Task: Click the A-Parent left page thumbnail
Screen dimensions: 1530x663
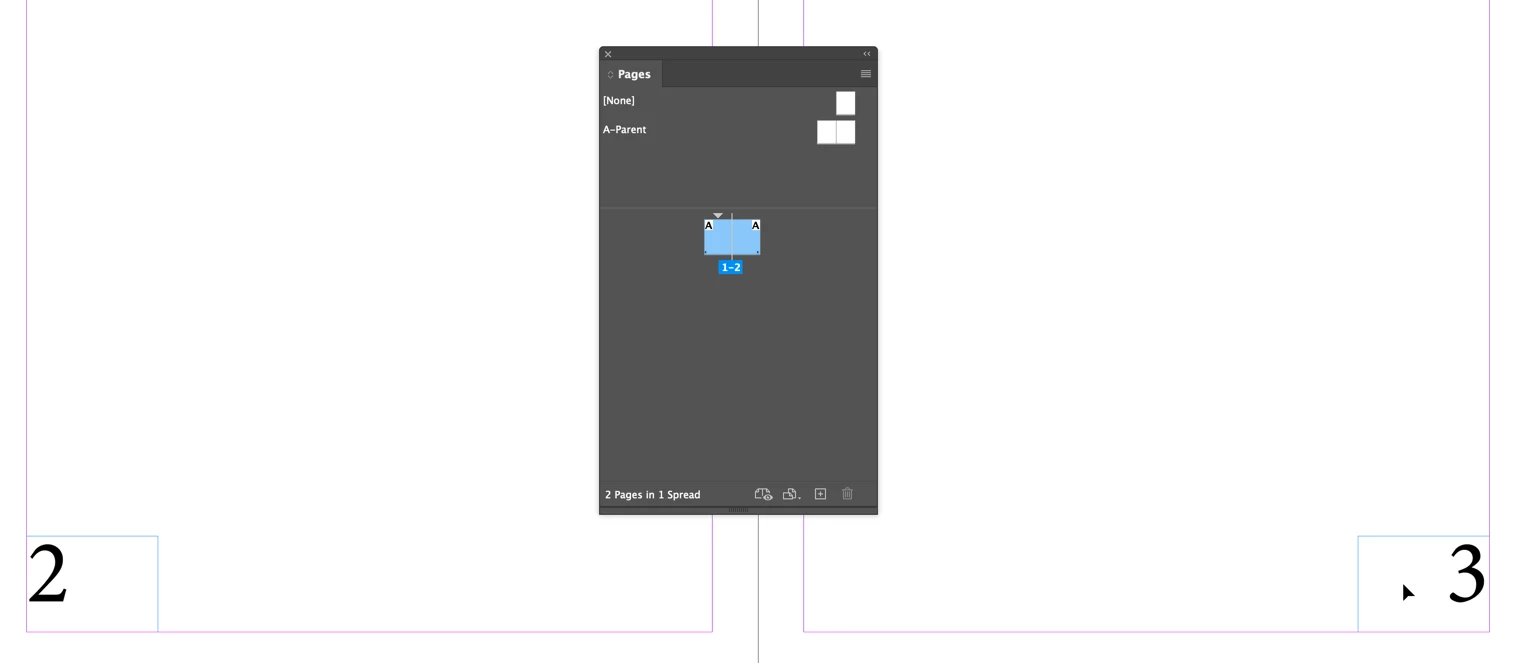Action: pyautogui.click(x=826, y=132)
